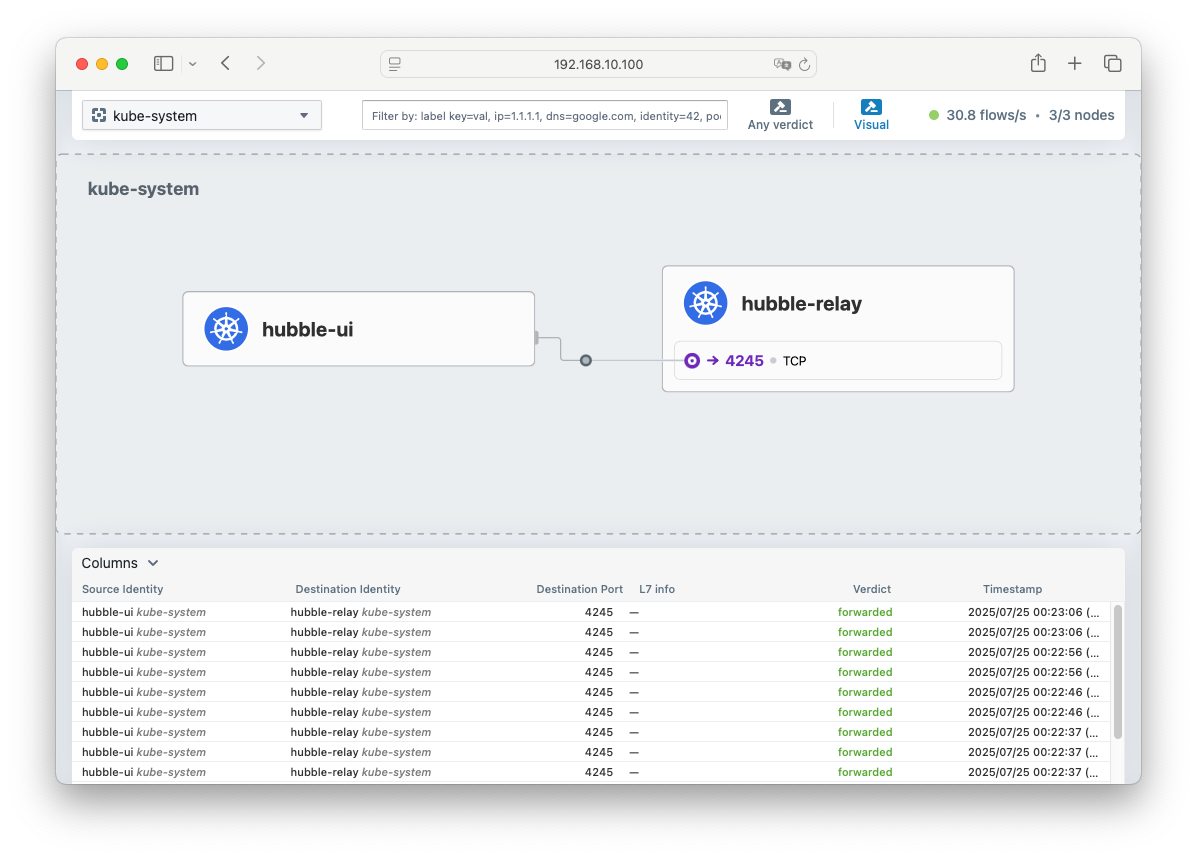Click the 3/3 nodes status text

1082,115
